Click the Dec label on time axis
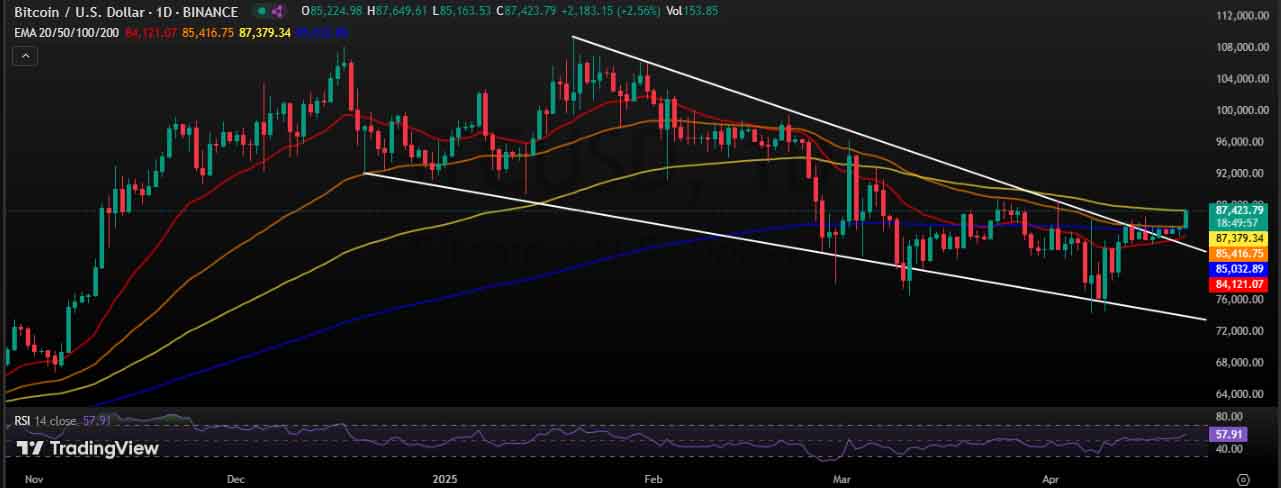Image resolution: width=1281 pixels, height=488 pixels. [236, 479]
